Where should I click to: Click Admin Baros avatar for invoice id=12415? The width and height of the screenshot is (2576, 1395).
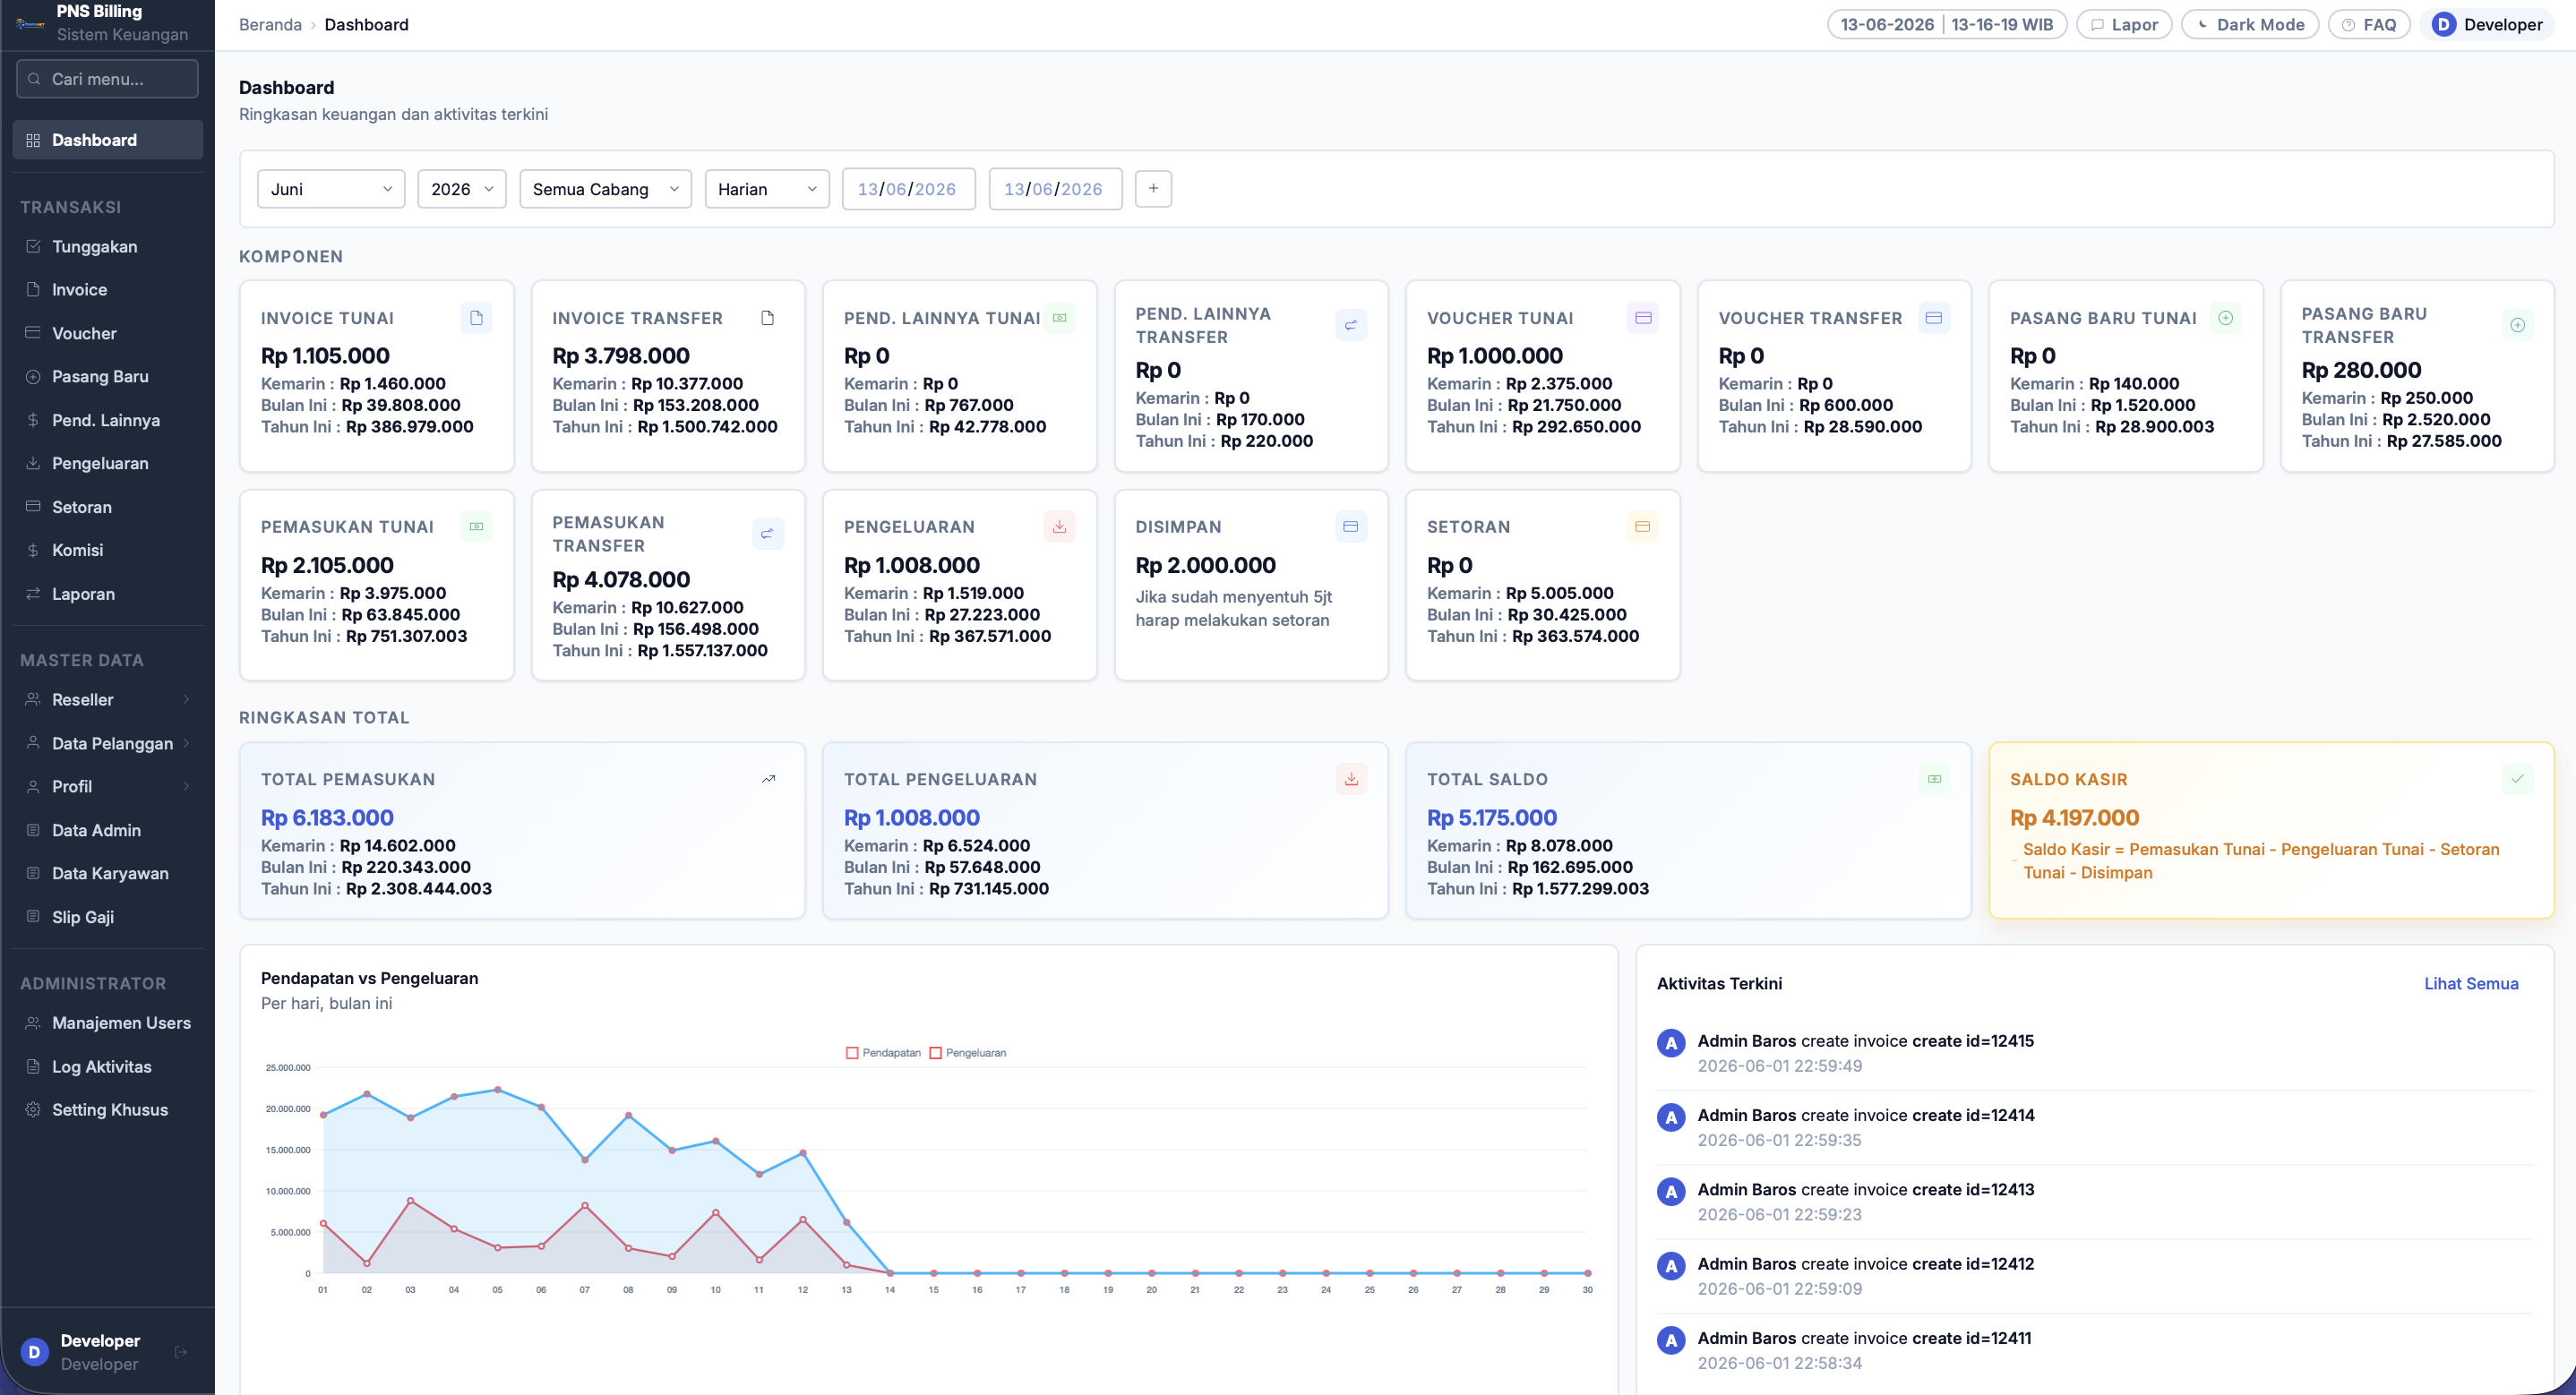click(x=1671, y=1043)
